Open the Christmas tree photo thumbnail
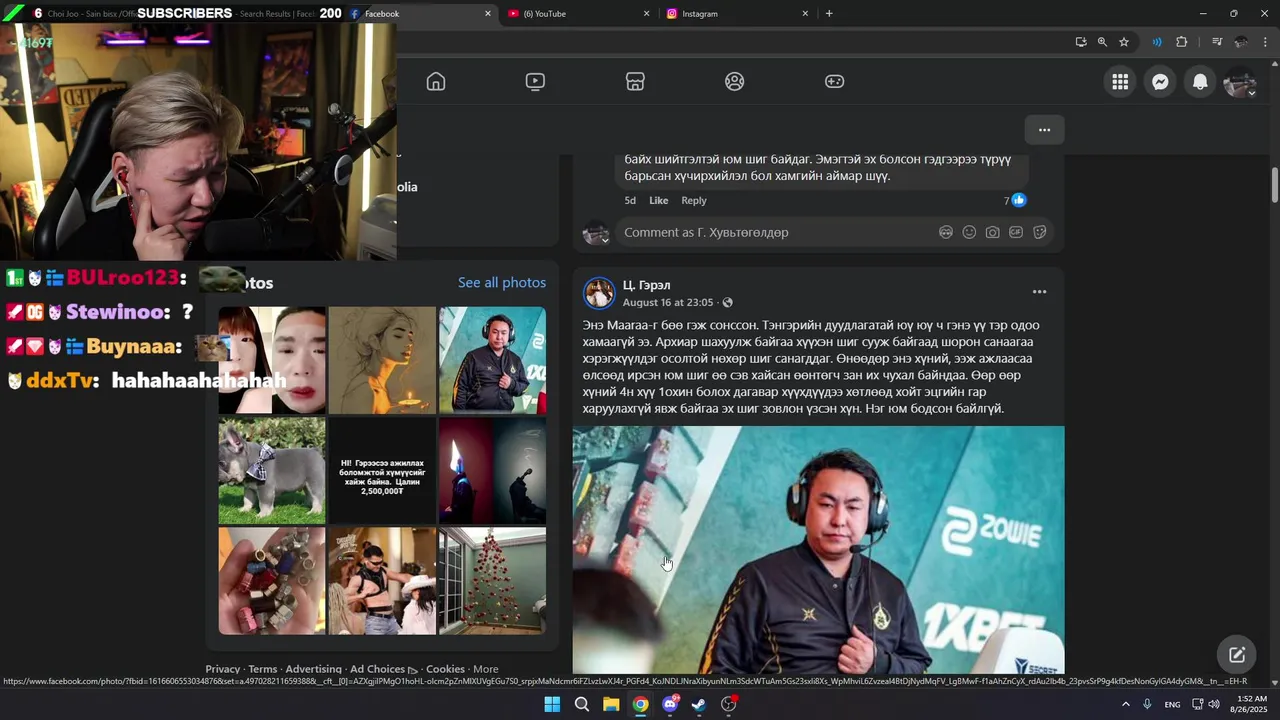The width and height of the screenshot is (1280, 720). (x=493, y=581)
